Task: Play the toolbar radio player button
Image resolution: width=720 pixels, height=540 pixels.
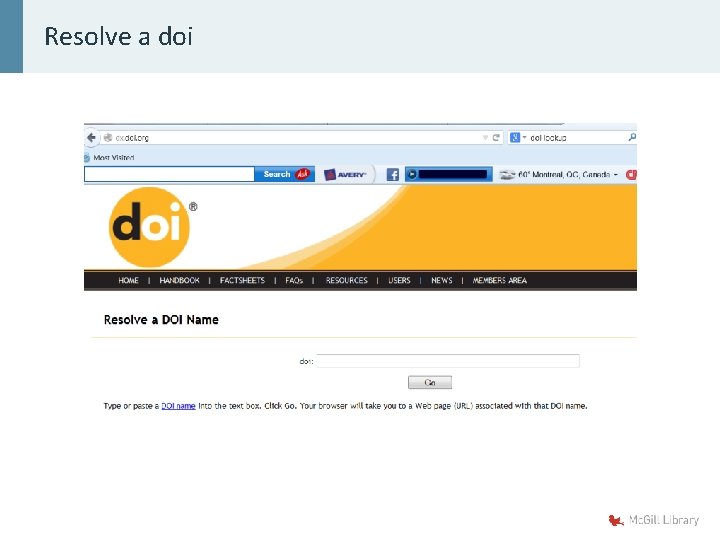Action: [412, 174]
